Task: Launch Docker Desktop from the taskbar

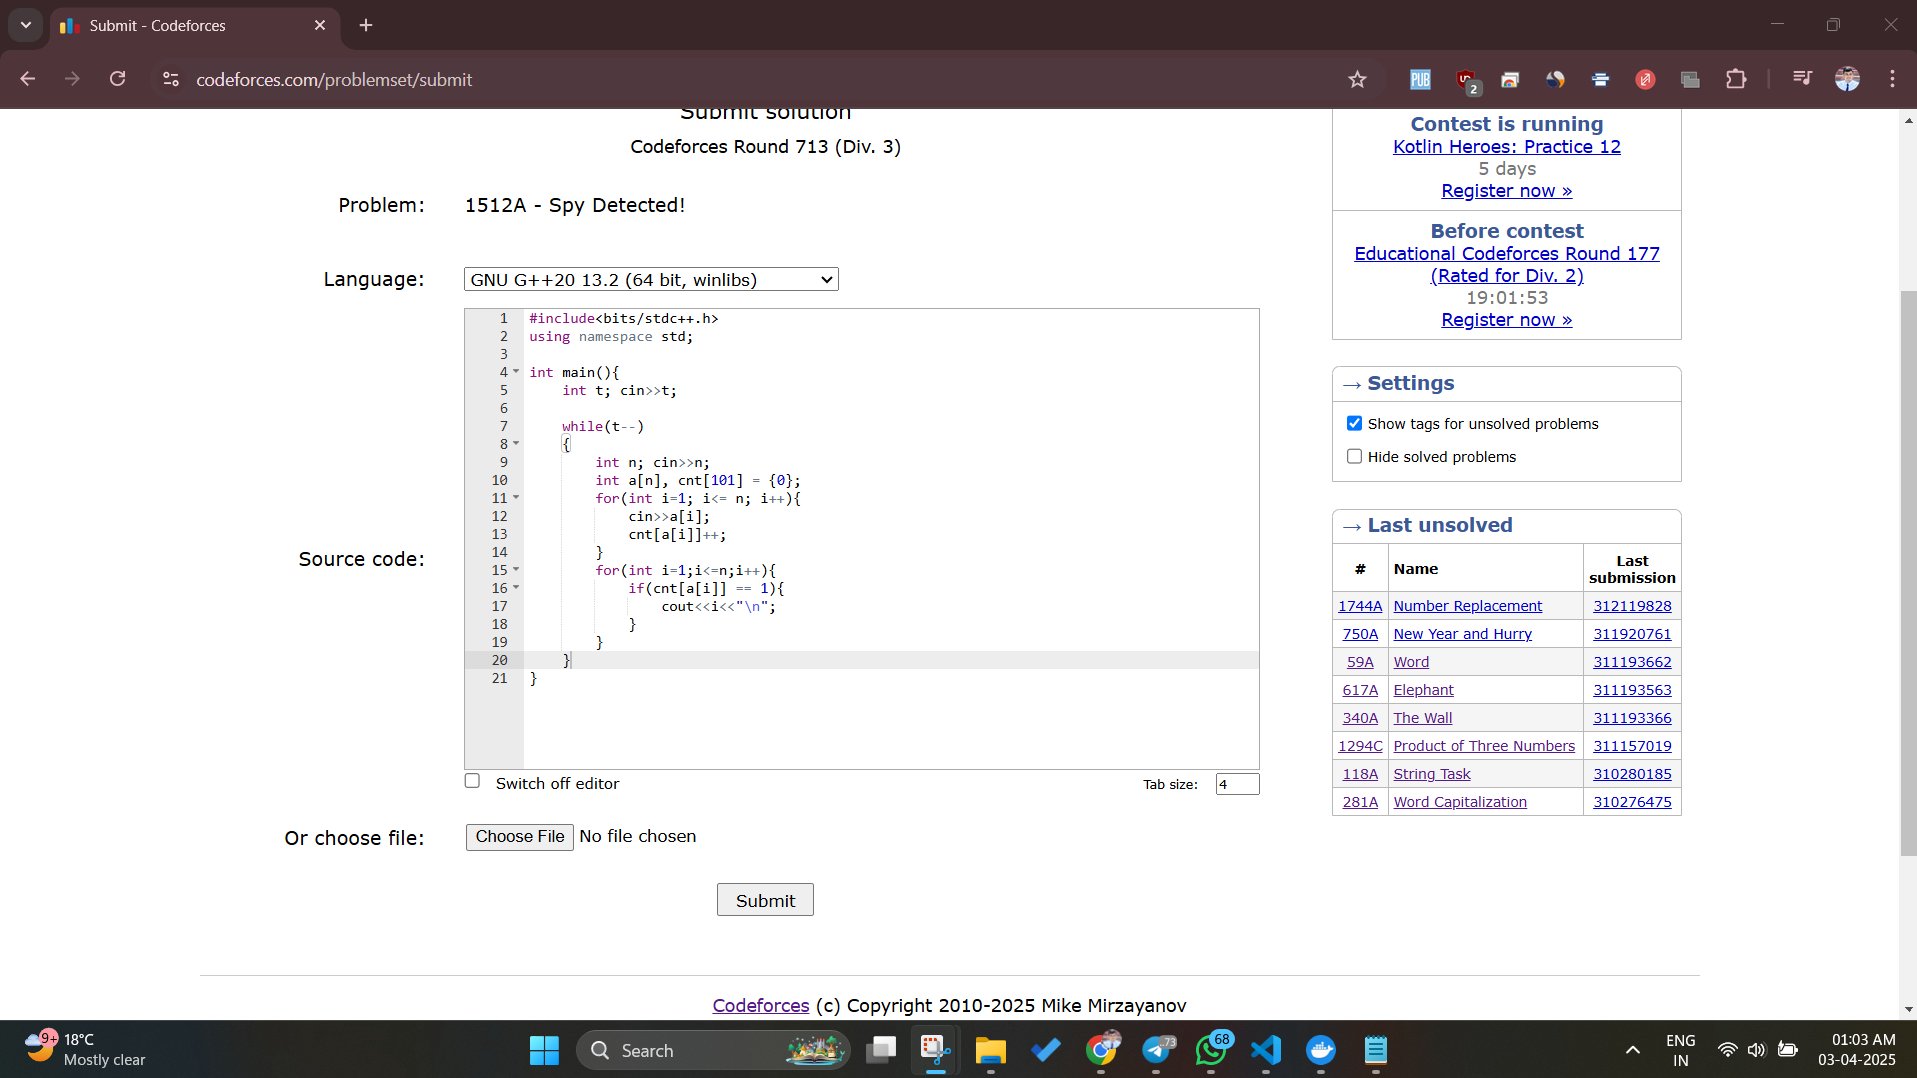Action: pyautogui.click(x=1321, y=1050)
